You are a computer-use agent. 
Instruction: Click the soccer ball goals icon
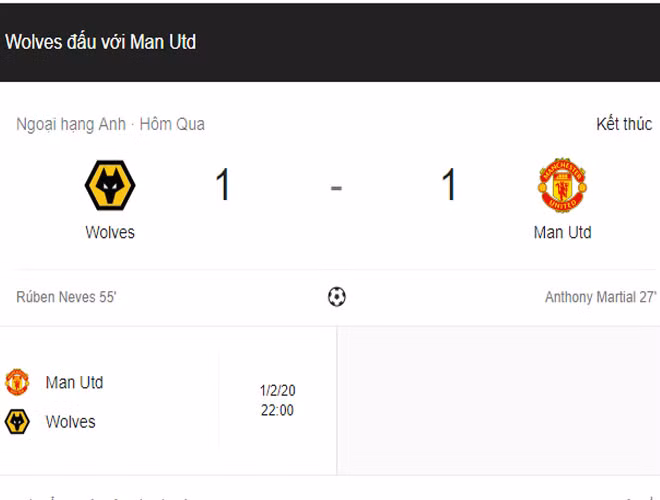(x=337, y=297)
